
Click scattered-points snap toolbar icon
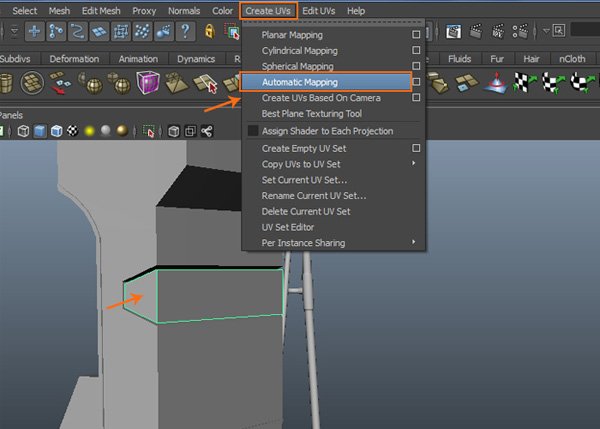[142, 31]
